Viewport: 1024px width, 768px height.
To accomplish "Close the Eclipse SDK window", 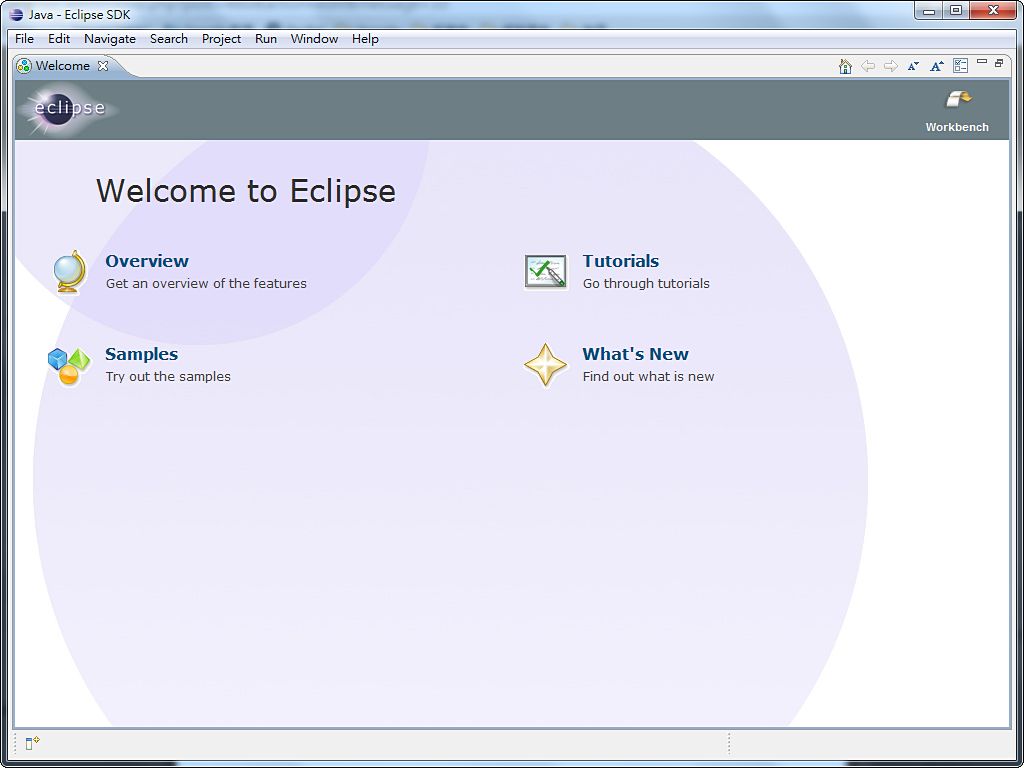I will 993,10.
